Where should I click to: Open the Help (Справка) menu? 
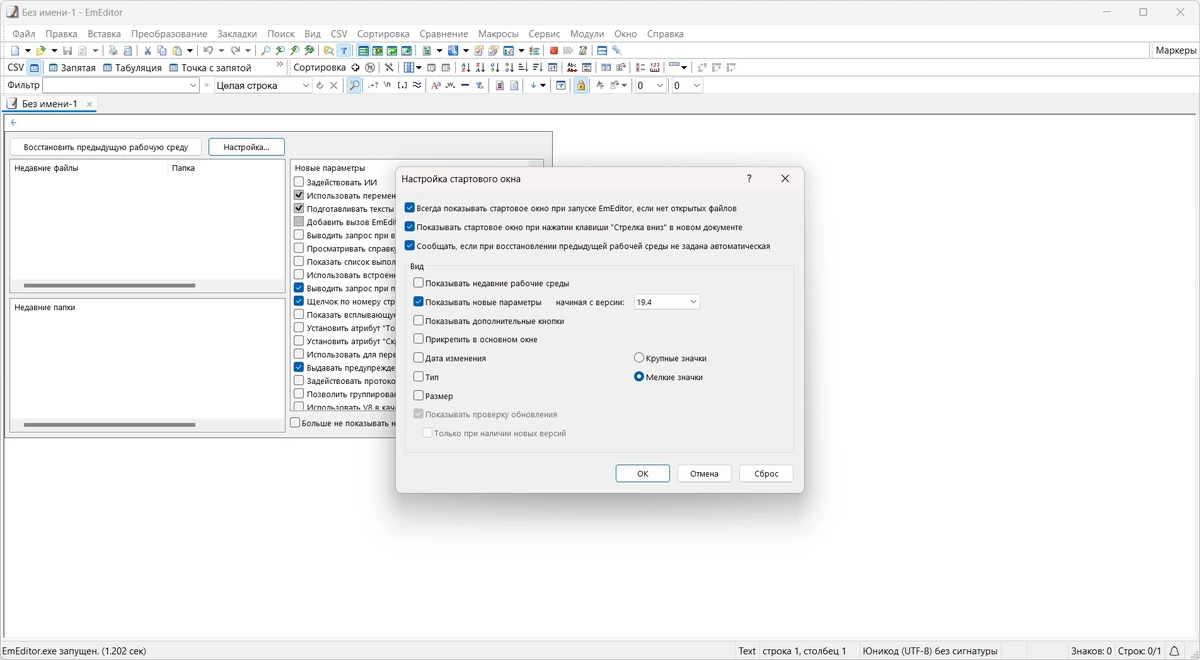(665, 33)
